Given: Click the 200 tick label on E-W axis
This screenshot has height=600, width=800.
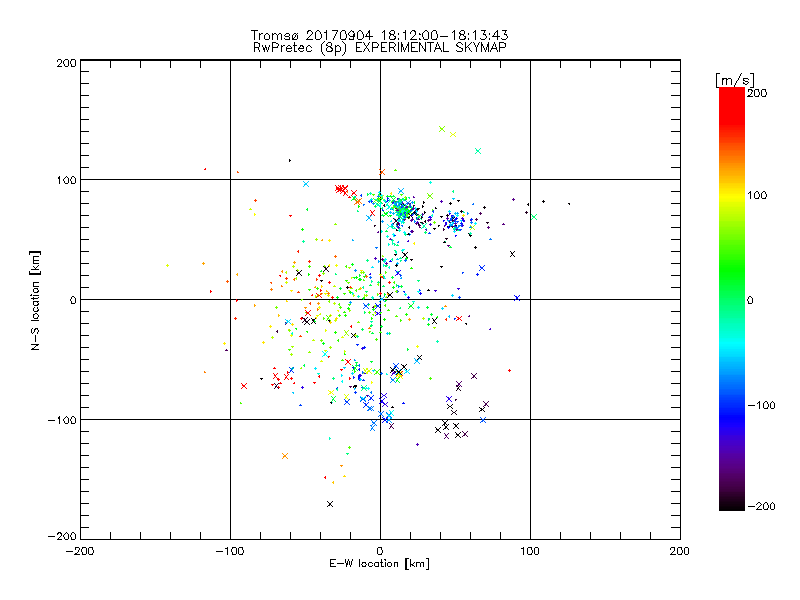Looking at the screenshot, I should [680, 551].
